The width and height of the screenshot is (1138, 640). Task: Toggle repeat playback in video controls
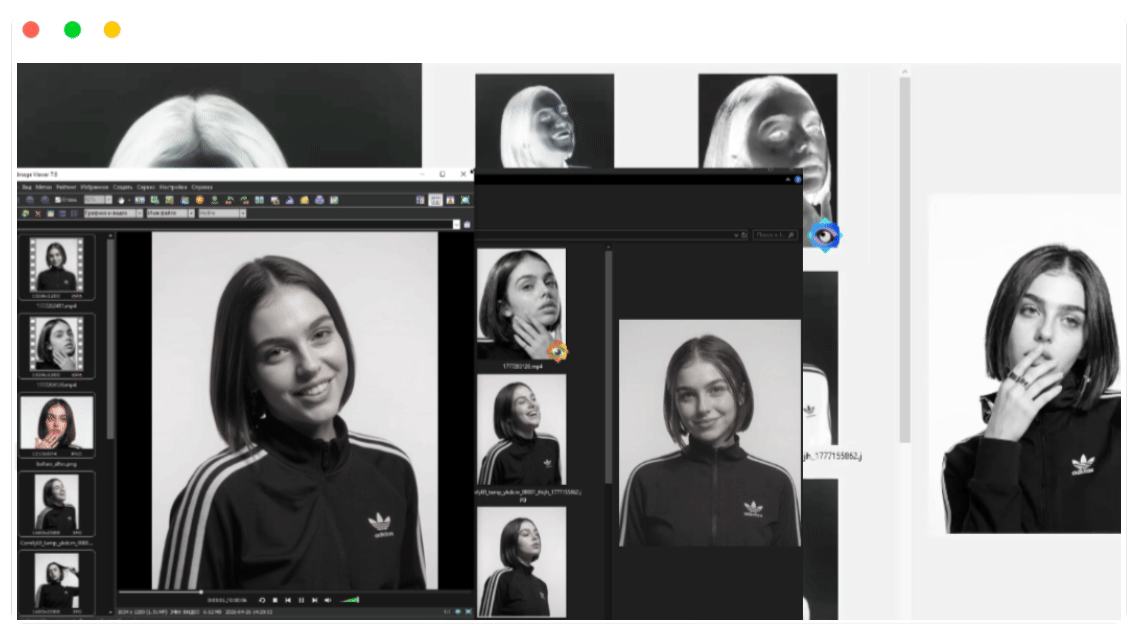pos(262,600)
